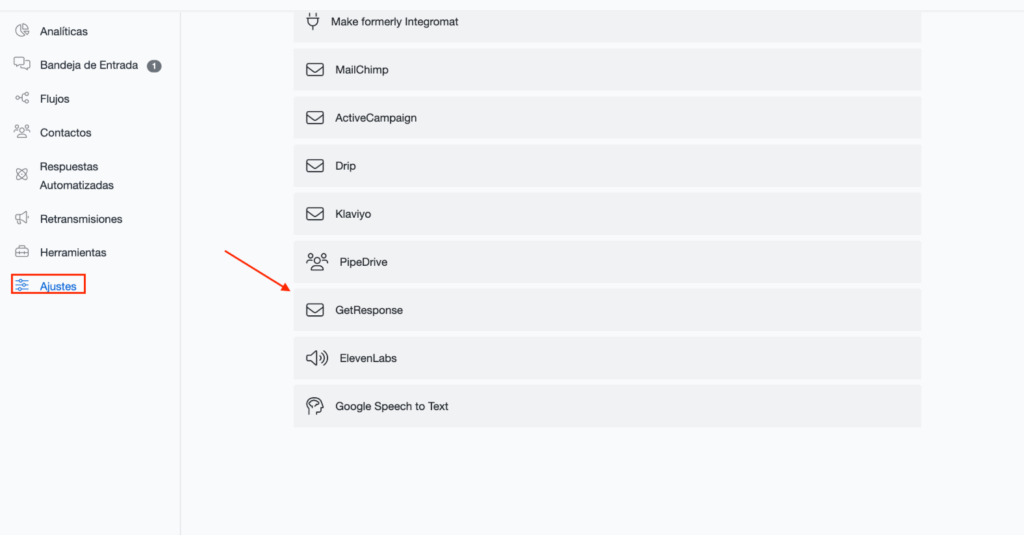The height and width of the screenshot is (535, 1024).
Task: Click the Contactos people icon
Action: [22, 131]
